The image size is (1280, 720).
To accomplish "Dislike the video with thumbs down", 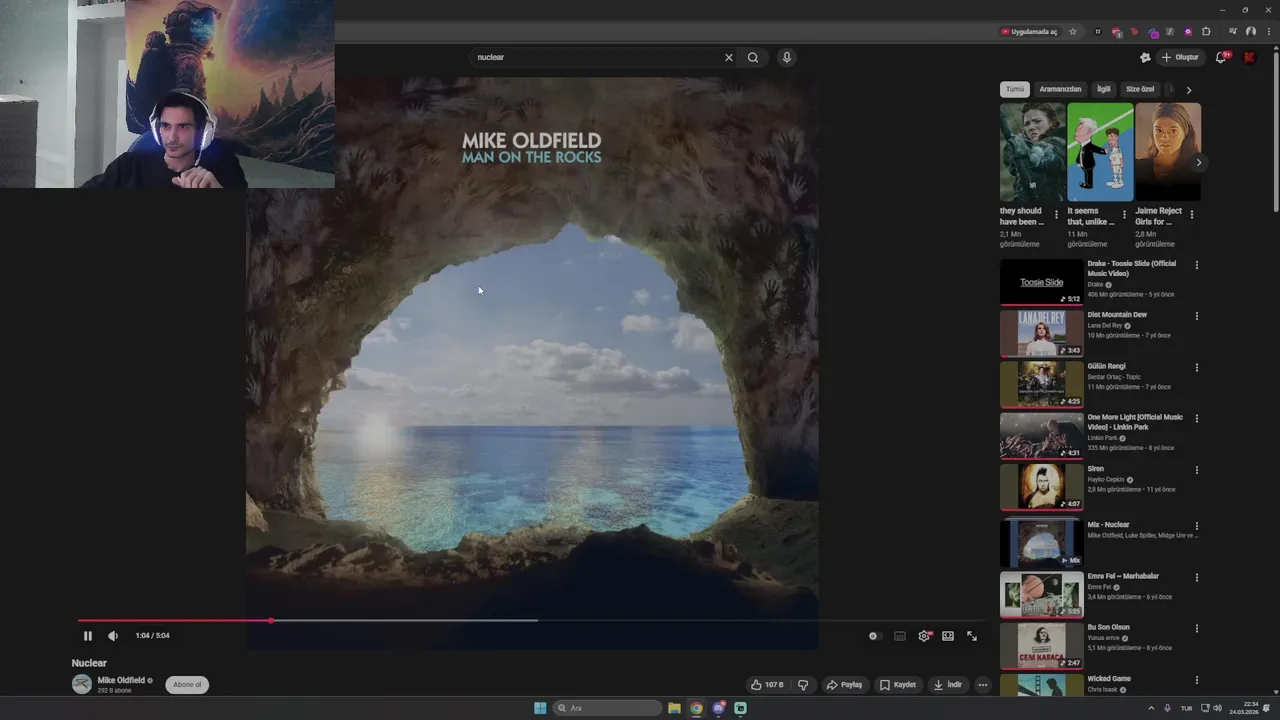I will pyautogui.click(x=803, y=685).
